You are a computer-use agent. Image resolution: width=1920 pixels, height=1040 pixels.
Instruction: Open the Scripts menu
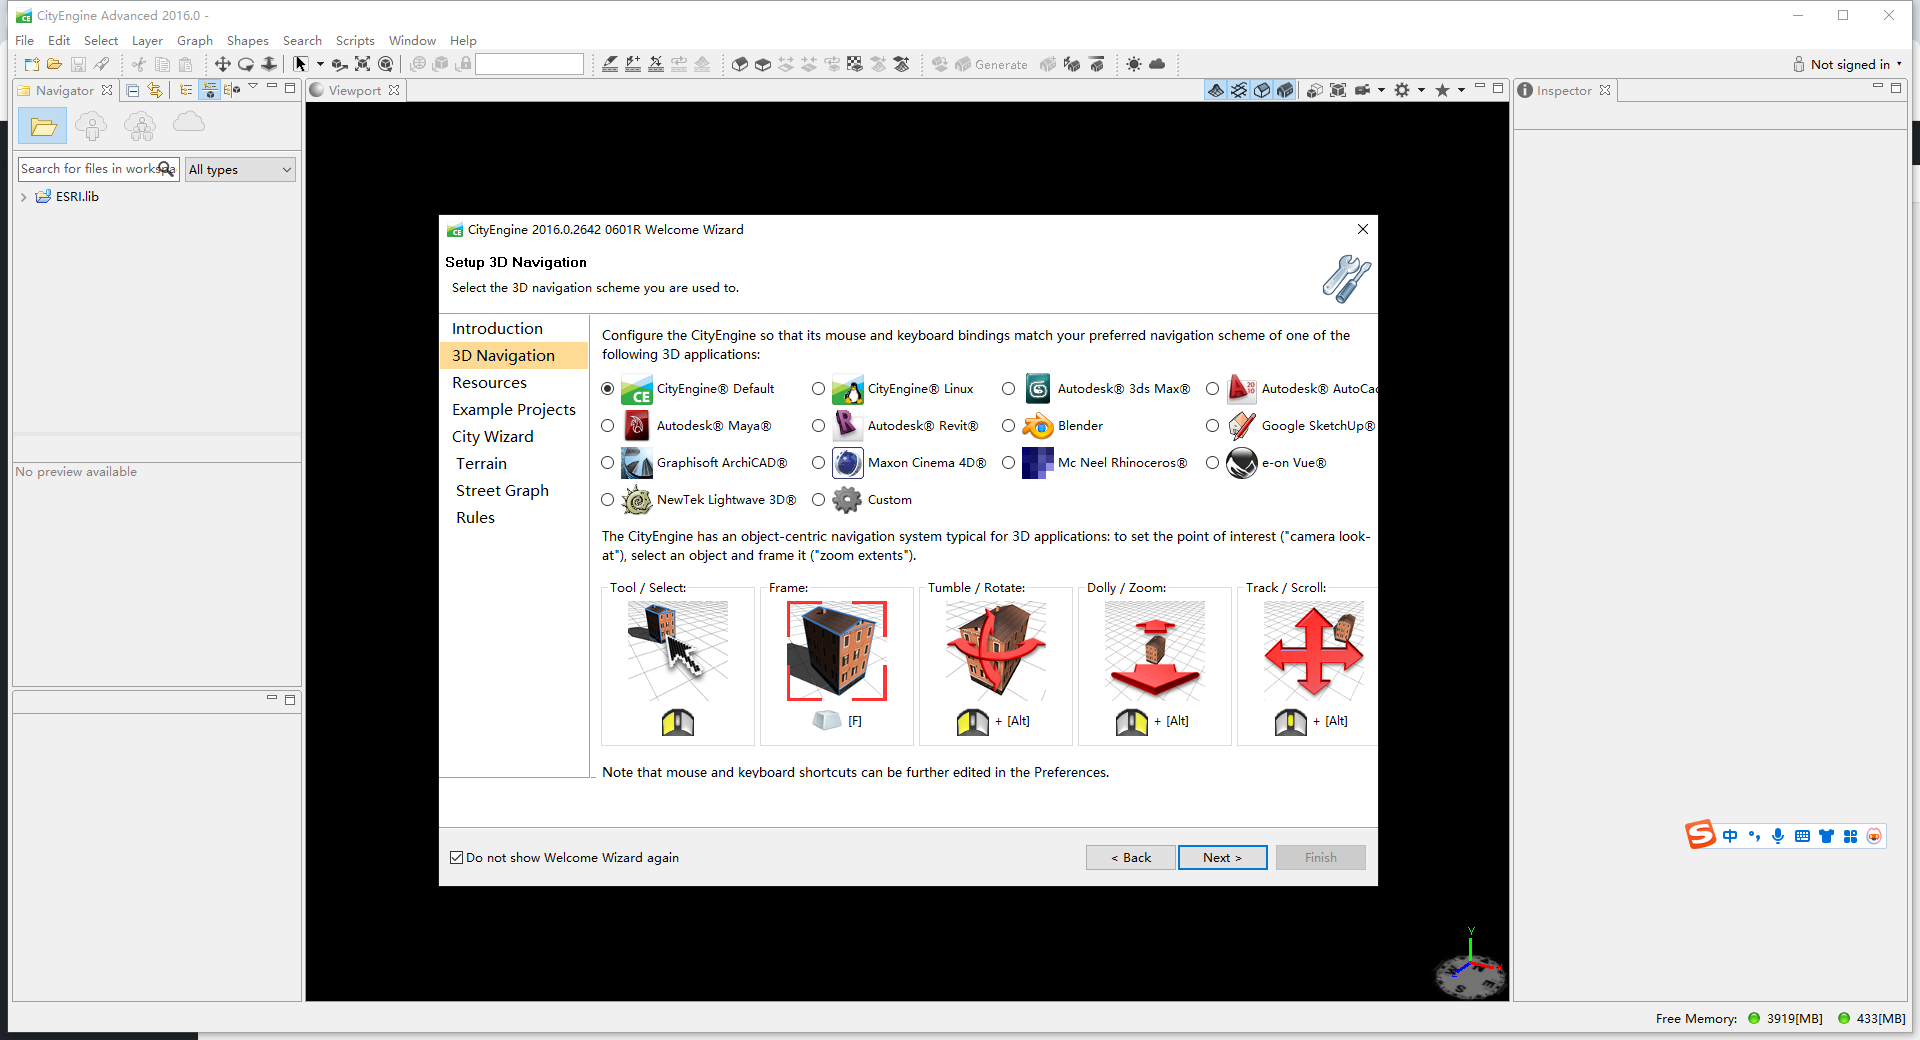tap(355, 40)
